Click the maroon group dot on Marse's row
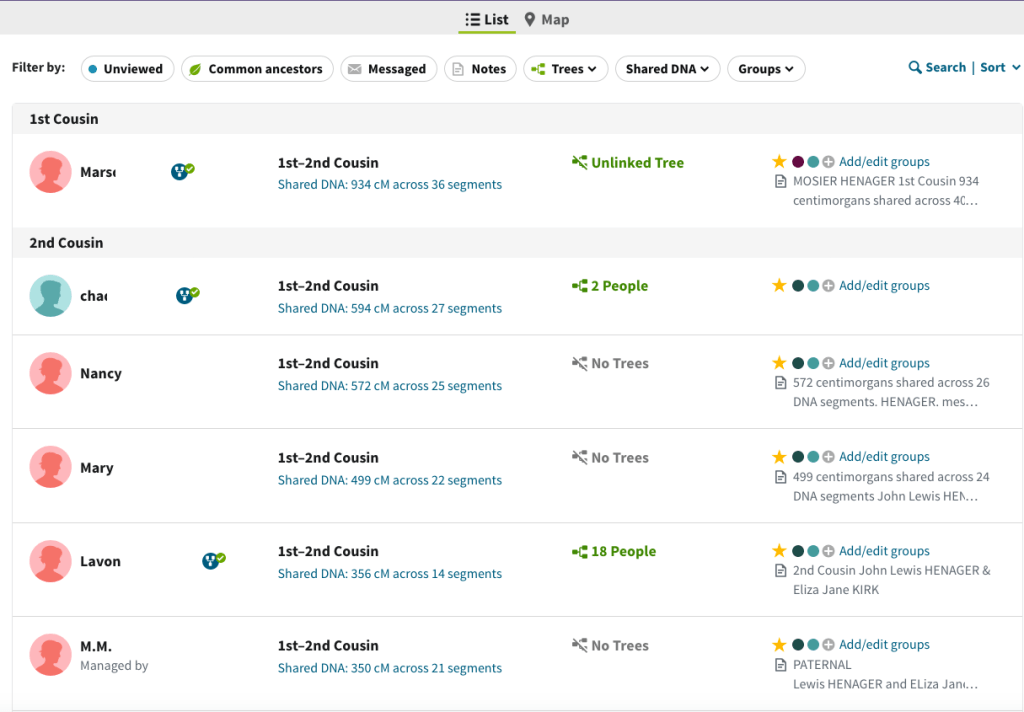Viewport: 1024px width, 712px height. pyautogui.click(x=798, y=162)
